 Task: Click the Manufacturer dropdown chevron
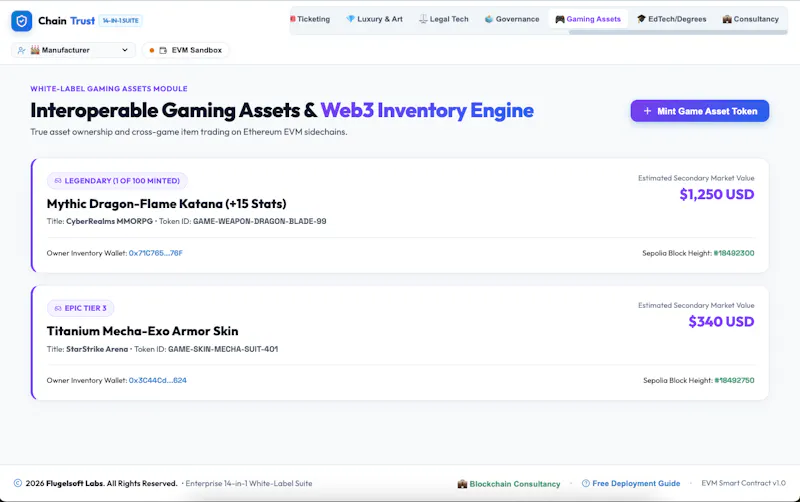tap(124, 50)
